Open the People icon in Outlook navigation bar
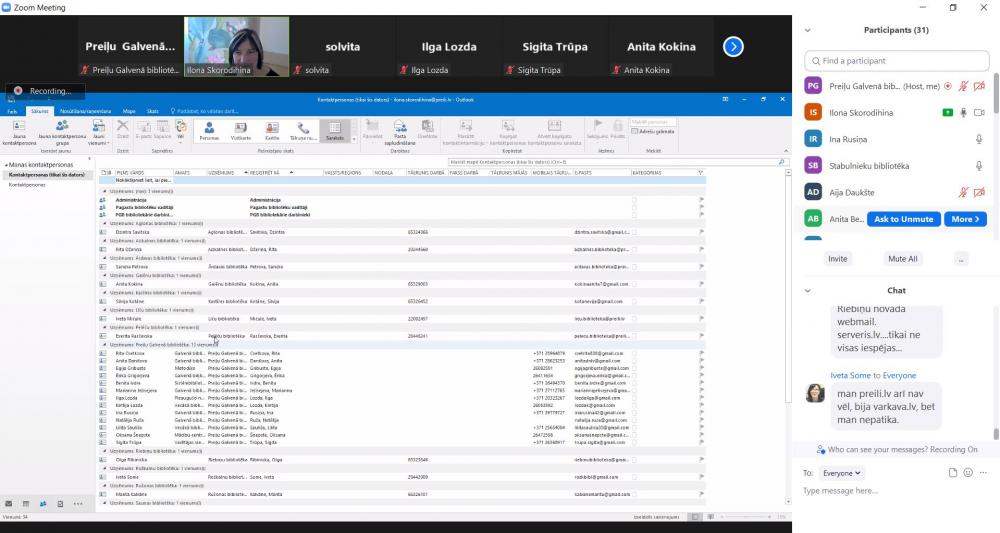The height and width of the screenshot is (533, 1000). (x=43, y=504)
